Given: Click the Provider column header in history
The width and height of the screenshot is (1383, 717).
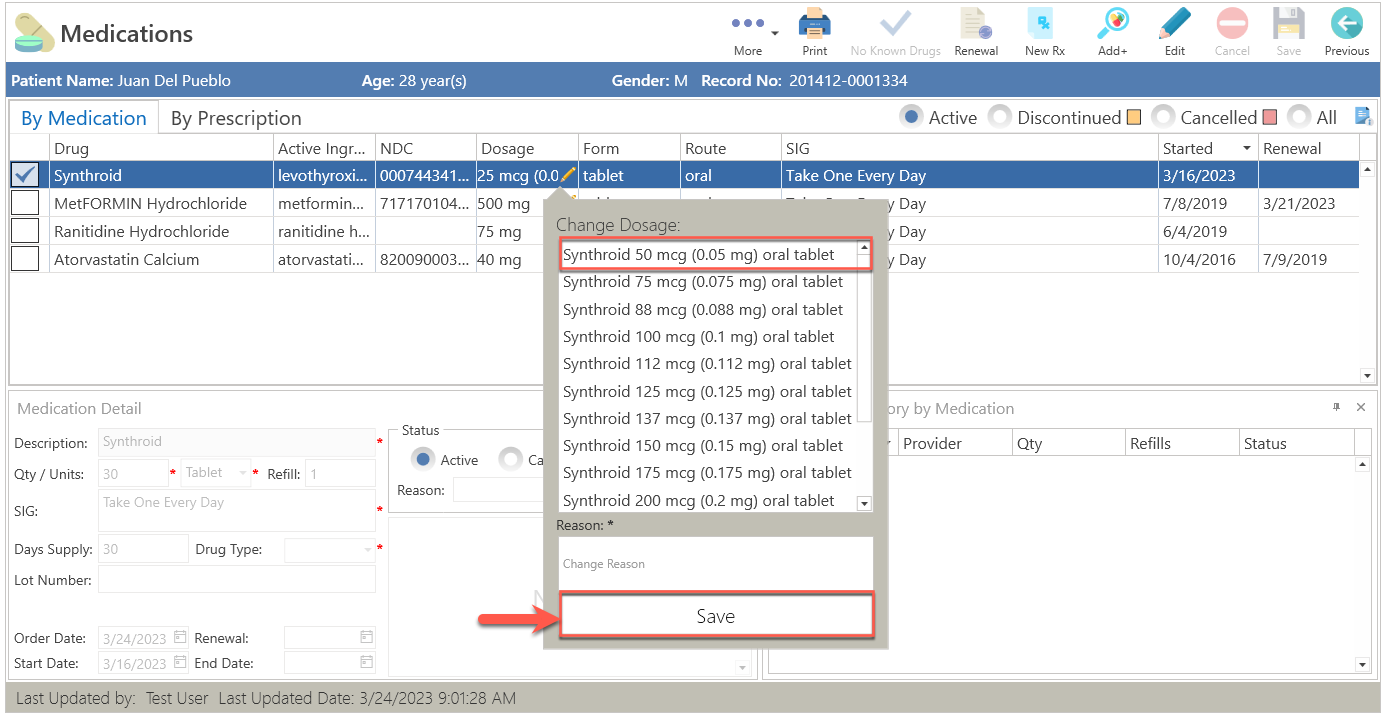Looking at the screenshot, I should pos(953,443).
